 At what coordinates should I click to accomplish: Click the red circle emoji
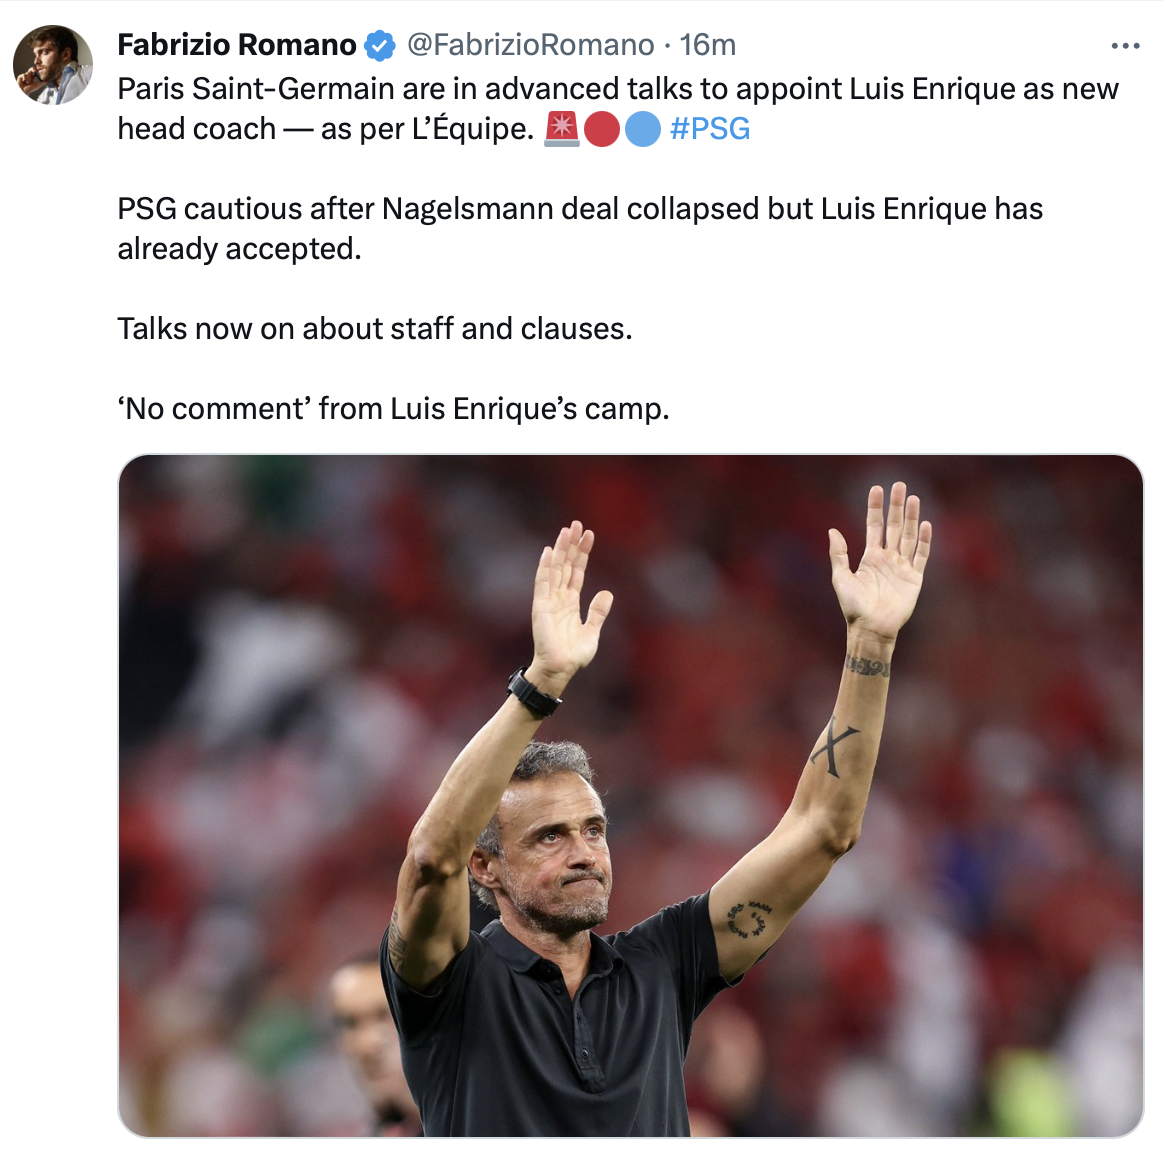pyautogui.click(x=602, y=130)
